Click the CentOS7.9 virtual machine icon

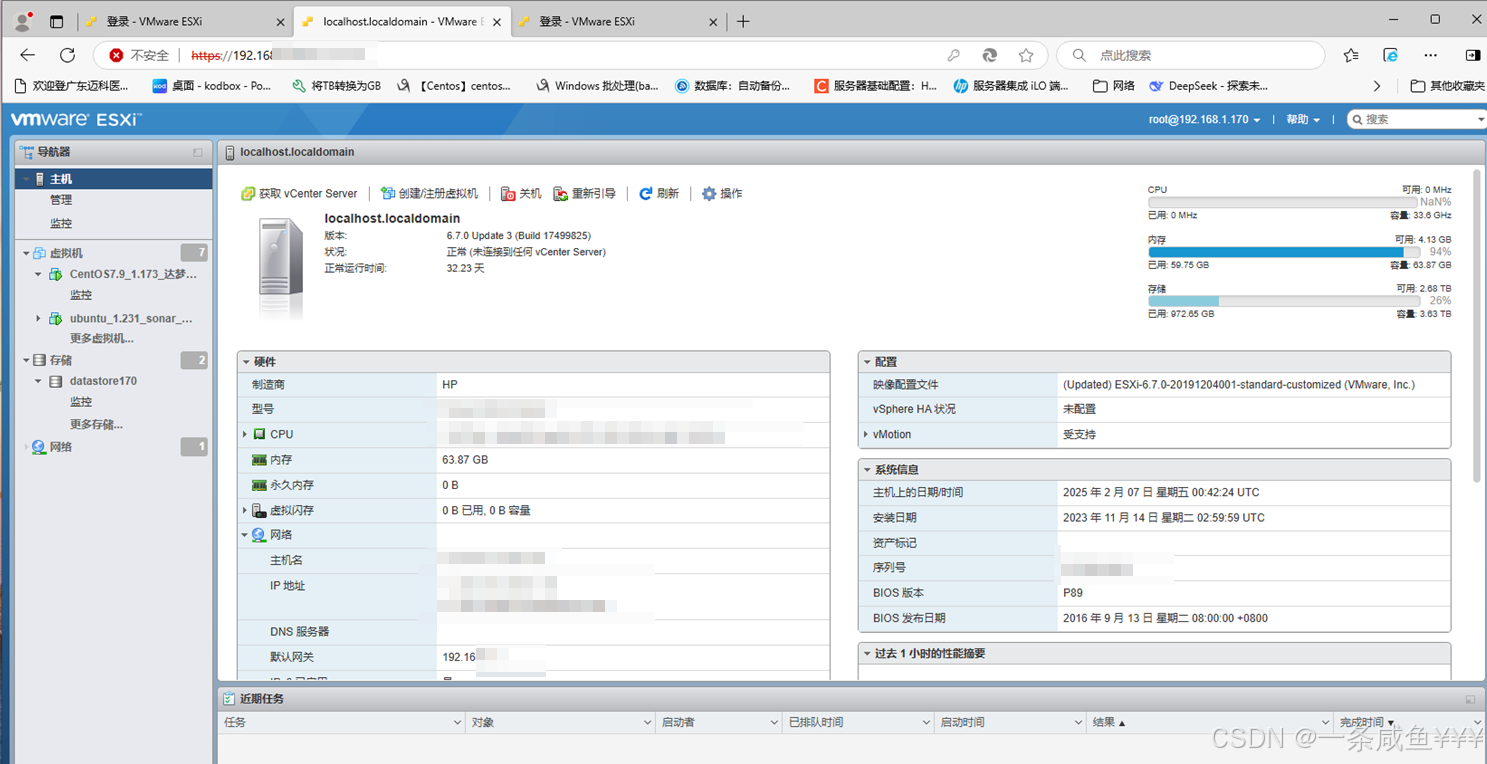(x=56, y=274)
